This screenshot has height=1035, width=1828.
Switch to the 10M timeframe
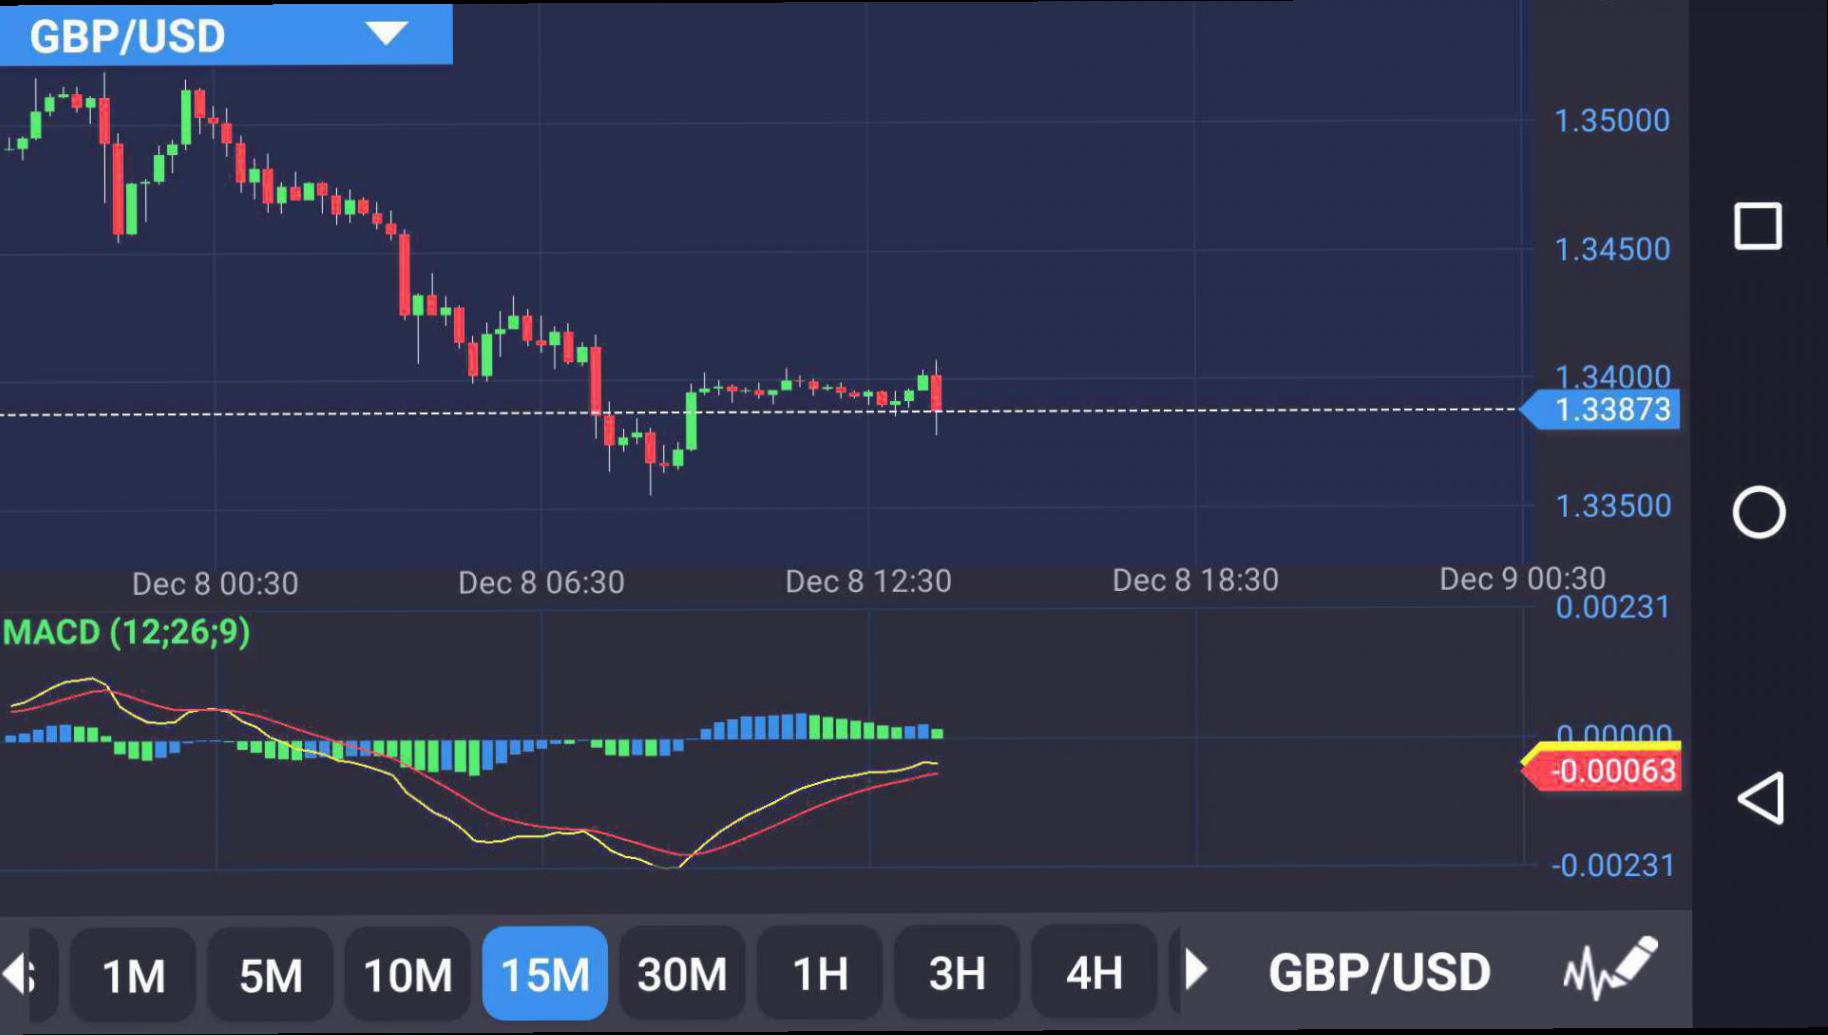click(407, 974)
